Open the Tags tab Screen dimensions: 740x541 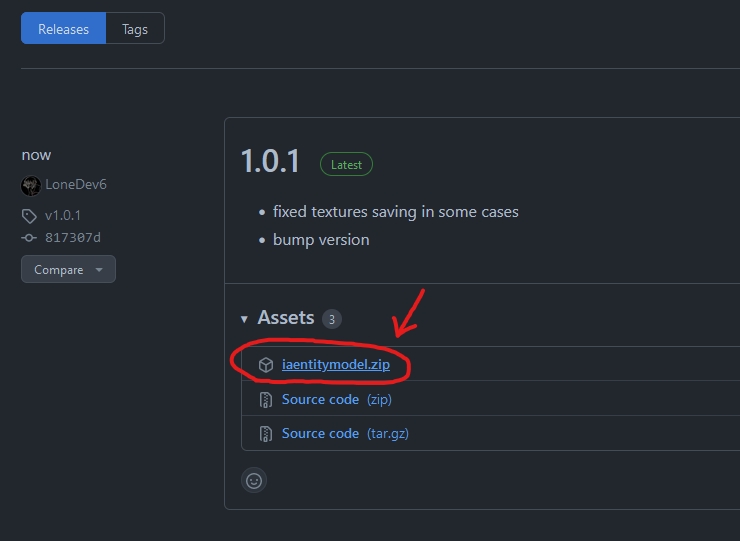pyautogui.click(x=135, y=29)
